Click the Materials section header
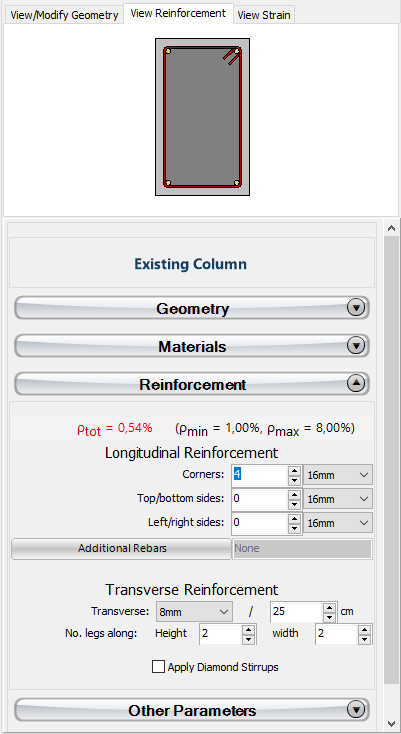The image size is (401, 734). click(x=192, y=346)
